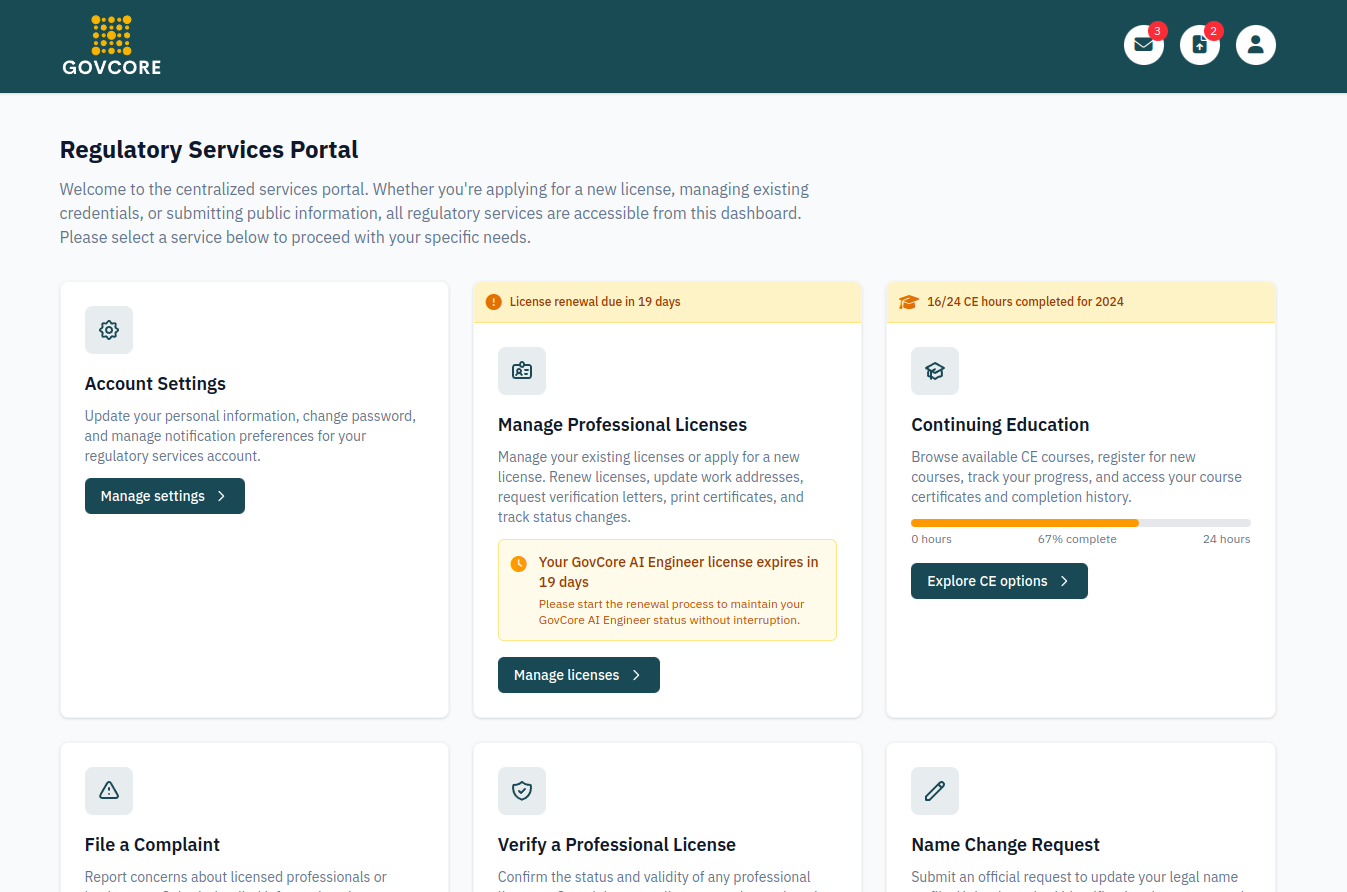
Task: Click the Manage settings button
Action: pos(165,496)
